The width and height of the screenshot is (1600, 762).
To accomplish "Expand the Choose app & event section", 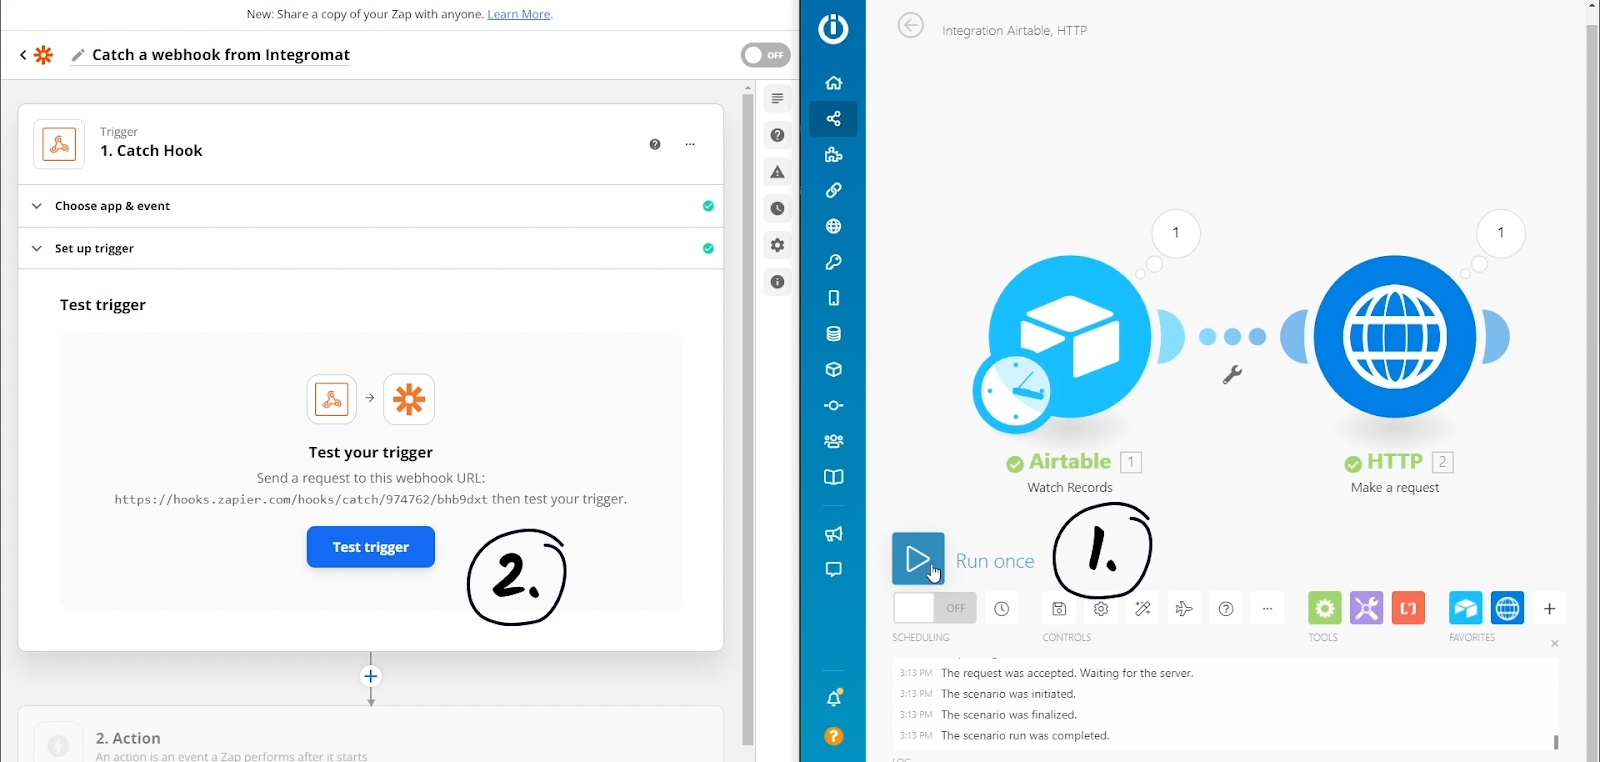I will pos(370,206).
